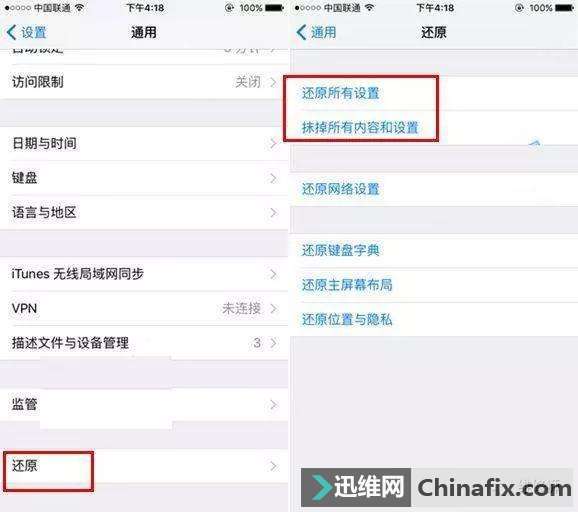The width and height of the screenshot is (578, 512).
Task: Open VPN row showing 未连接
Action: pos(144,309)
